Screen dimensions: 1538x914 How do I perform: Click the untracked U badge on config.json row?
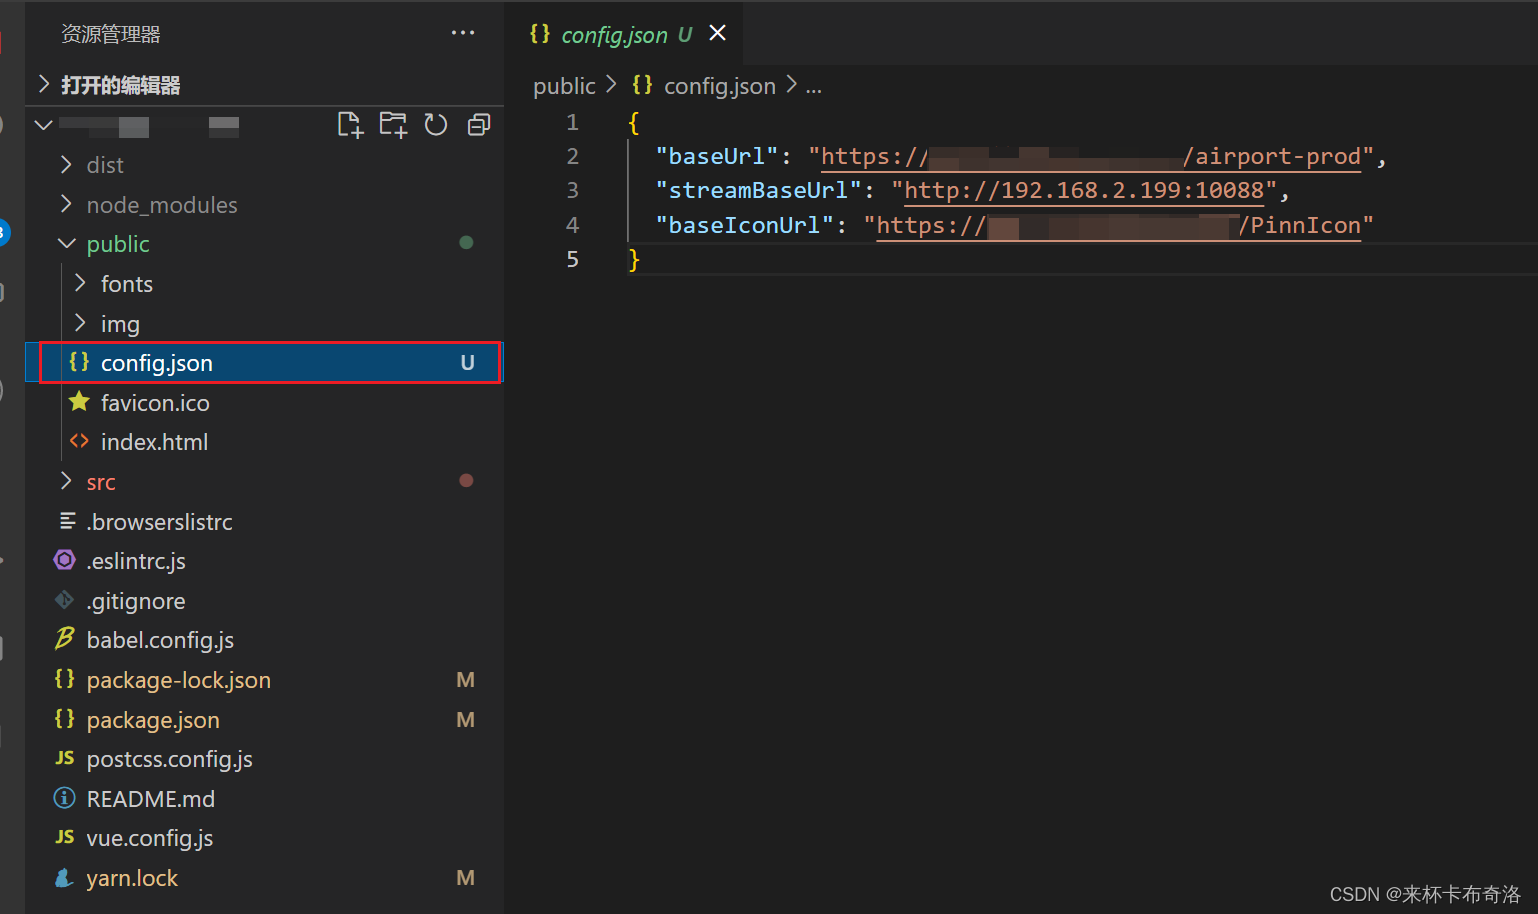(467, 363)
